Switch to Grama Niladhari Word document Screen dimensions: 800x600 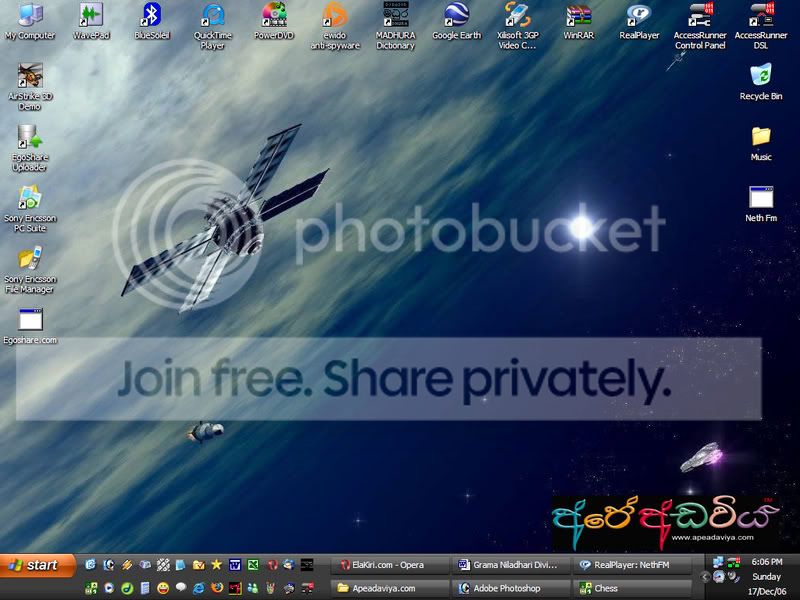(510, 565)
